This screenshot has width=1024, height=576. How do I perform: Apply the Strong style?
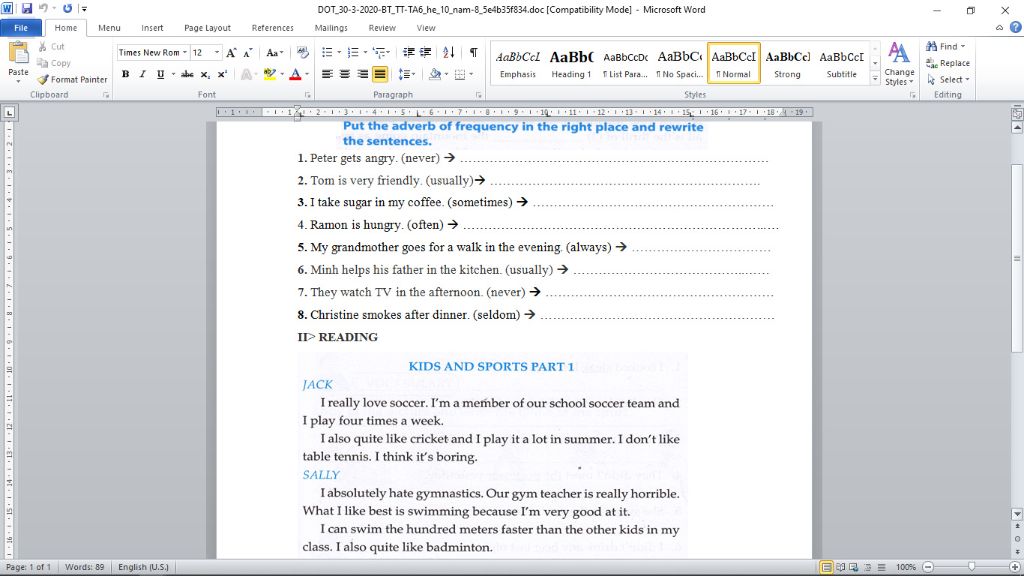click(788, 63)
